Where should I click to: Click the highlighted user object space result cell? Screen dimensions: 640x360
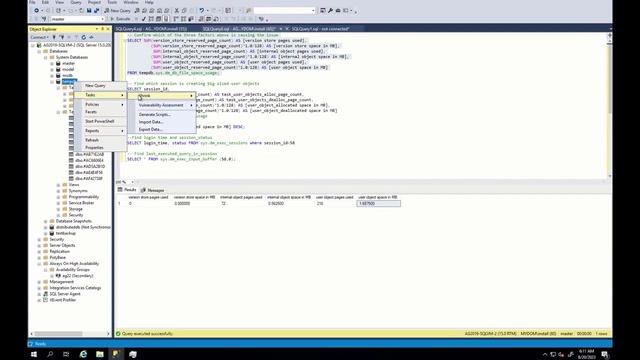coord(378,203)
